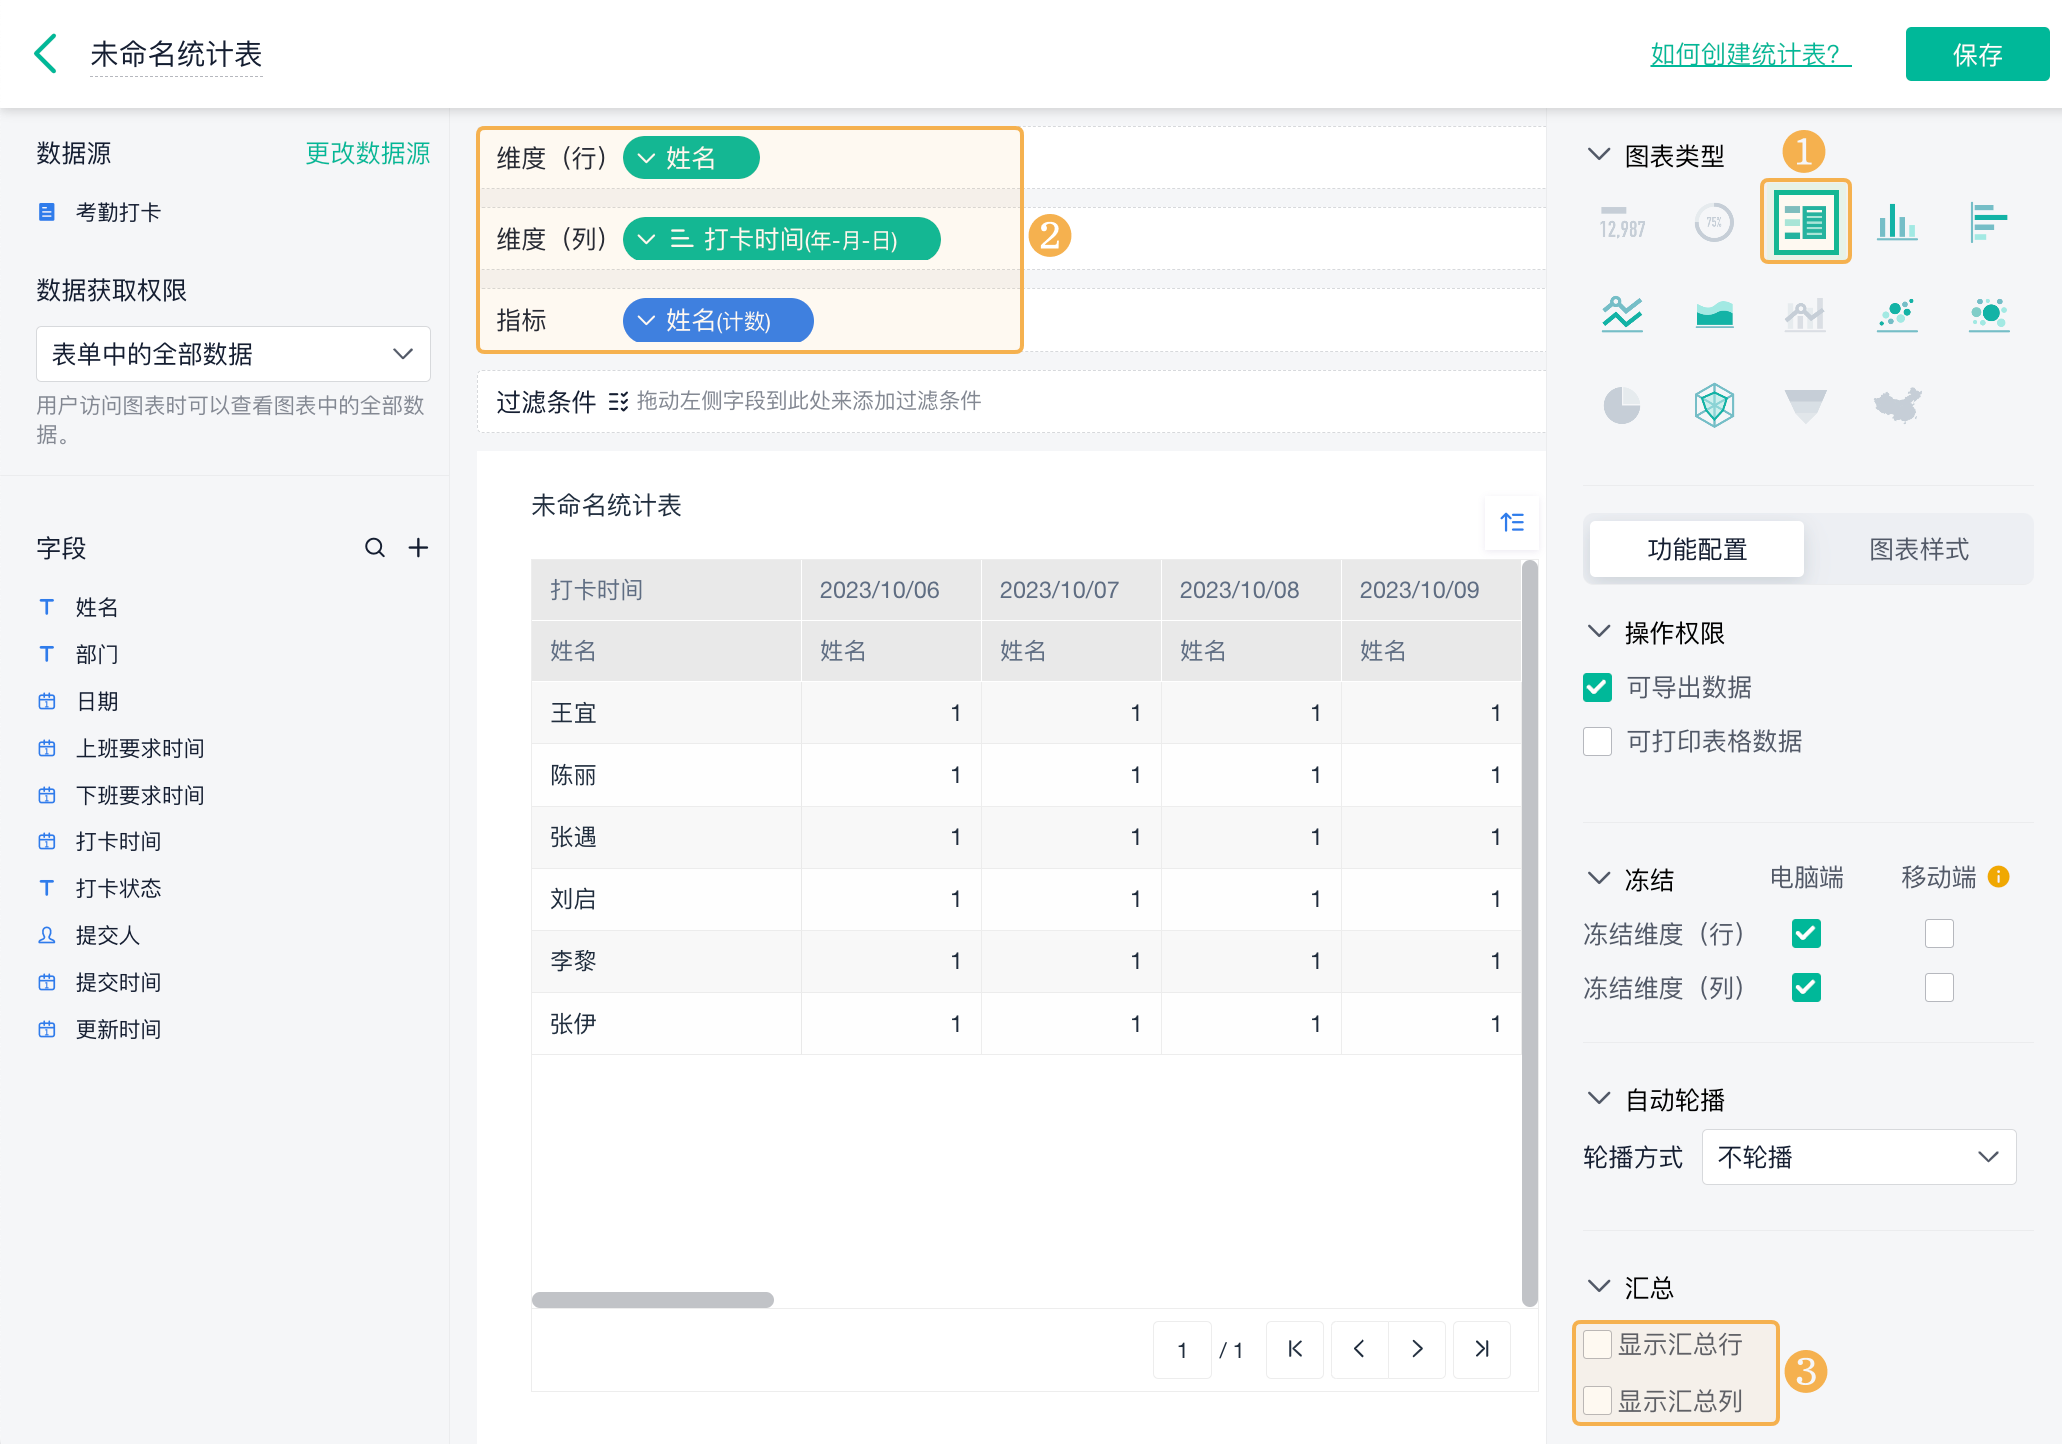Image resolution: width=2062 pixels, height=1444 pixels.
Task: Select the progress gauge chart type
Action: (1714, 222)
